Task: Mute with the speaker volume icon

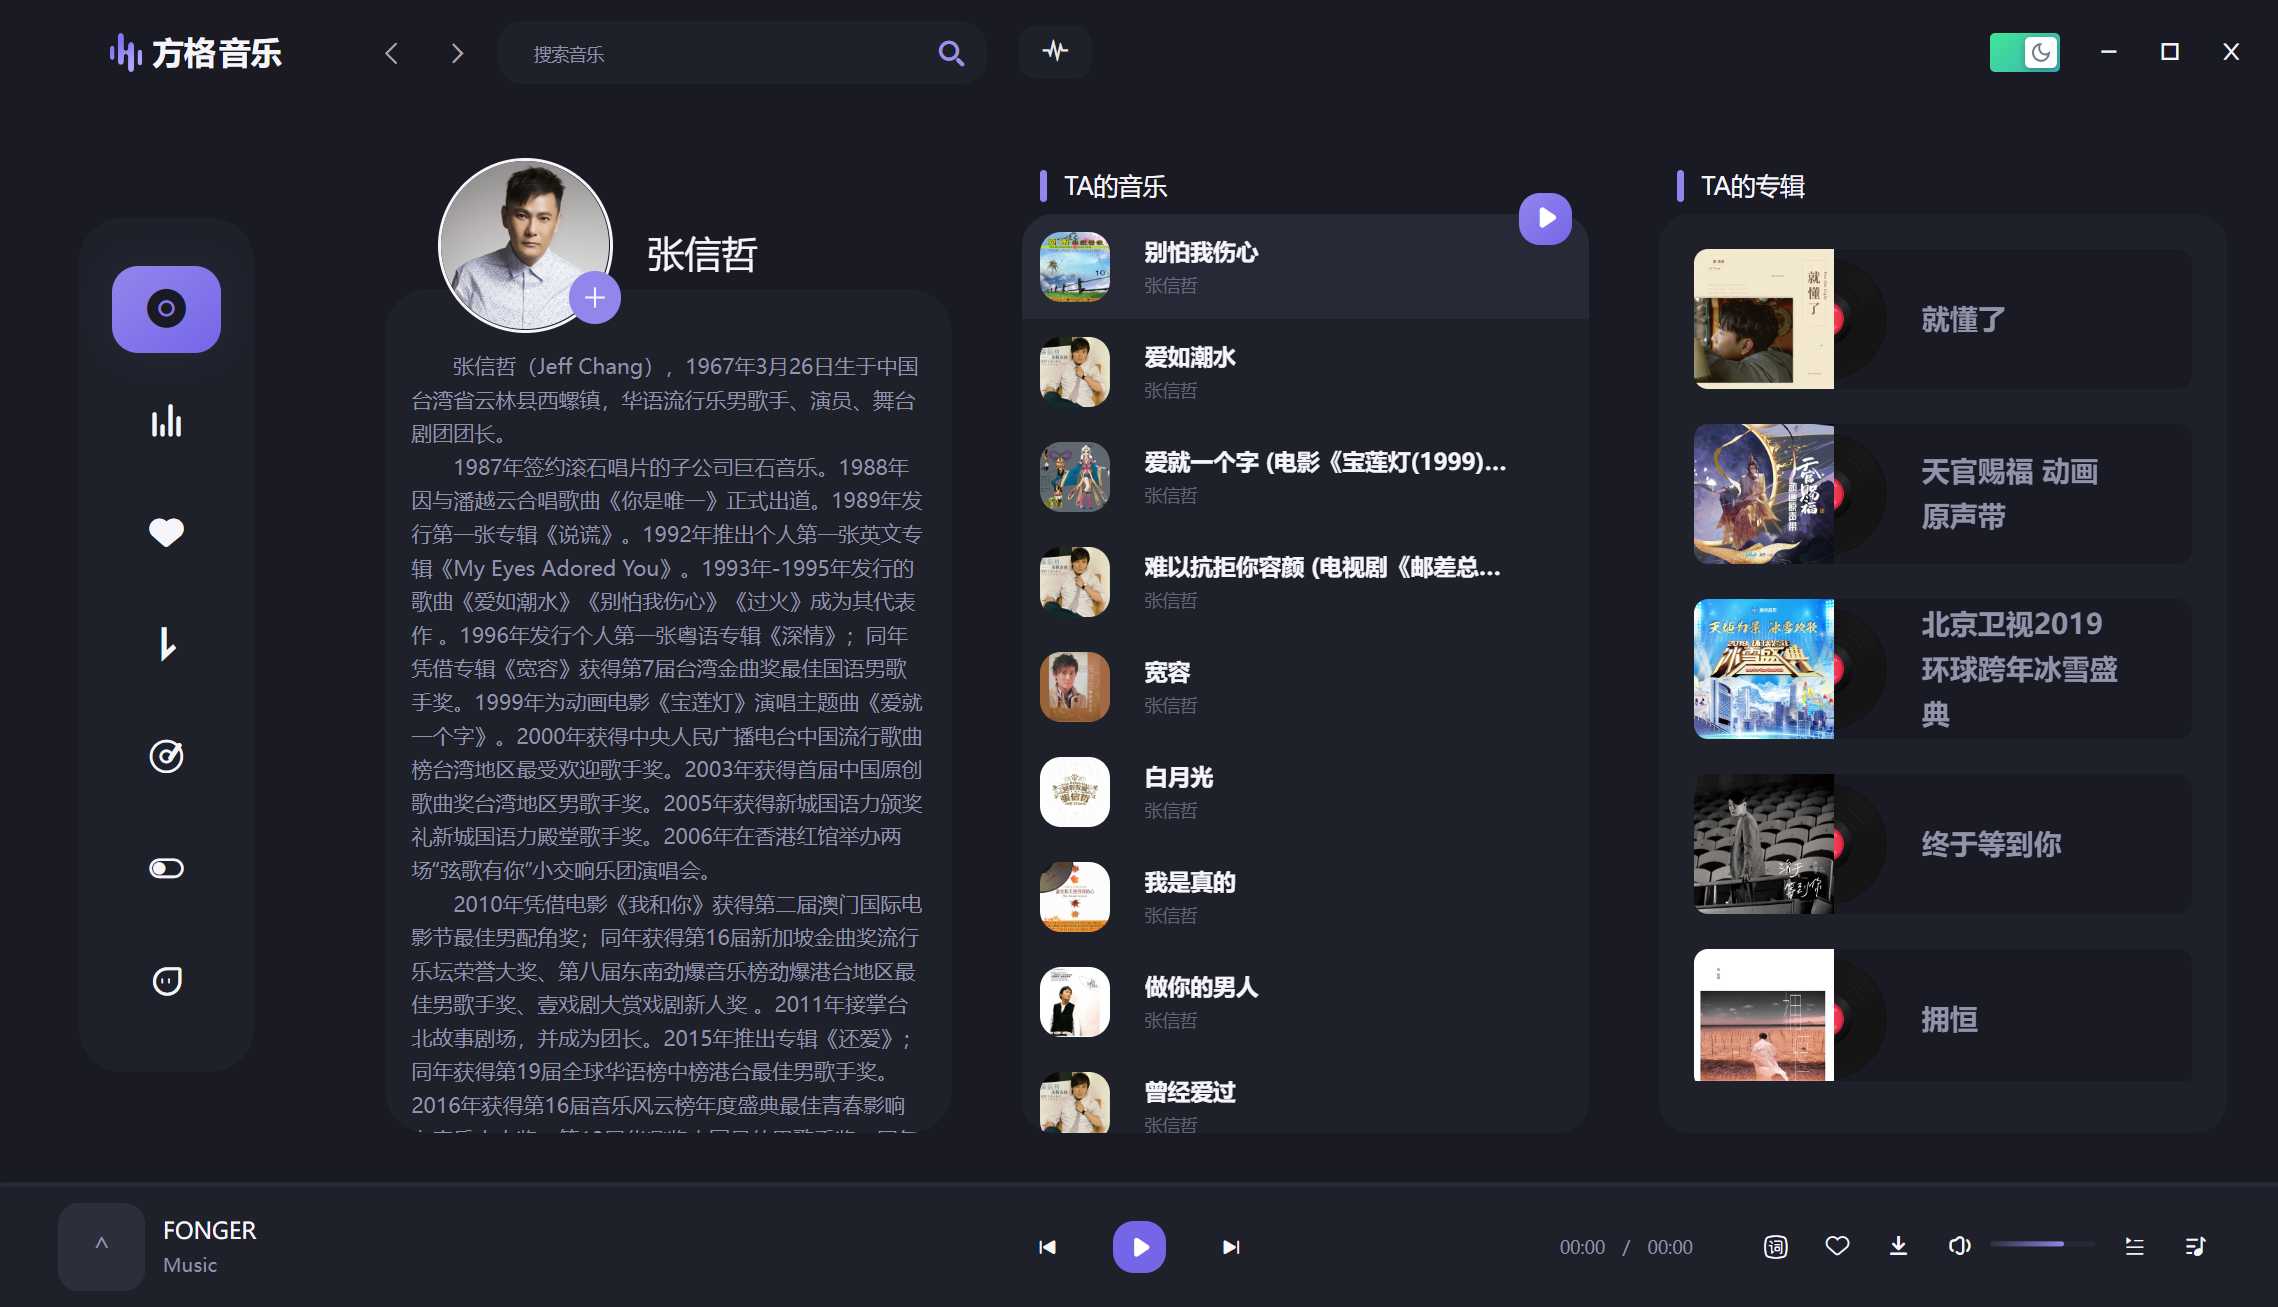Action: [1960, 1246]
